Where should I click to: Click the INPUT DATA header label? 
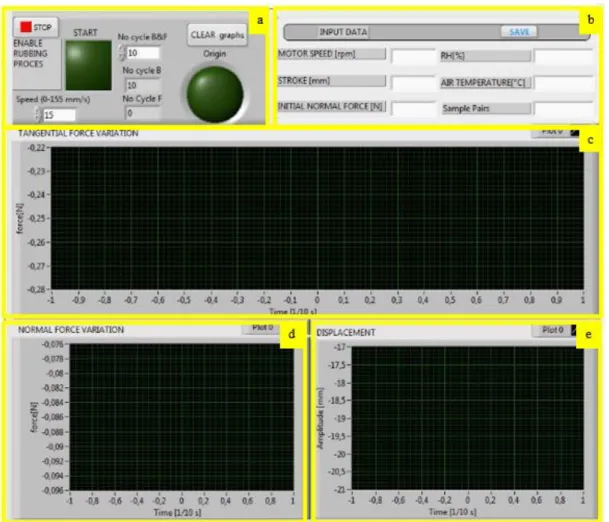coord(343,32)
